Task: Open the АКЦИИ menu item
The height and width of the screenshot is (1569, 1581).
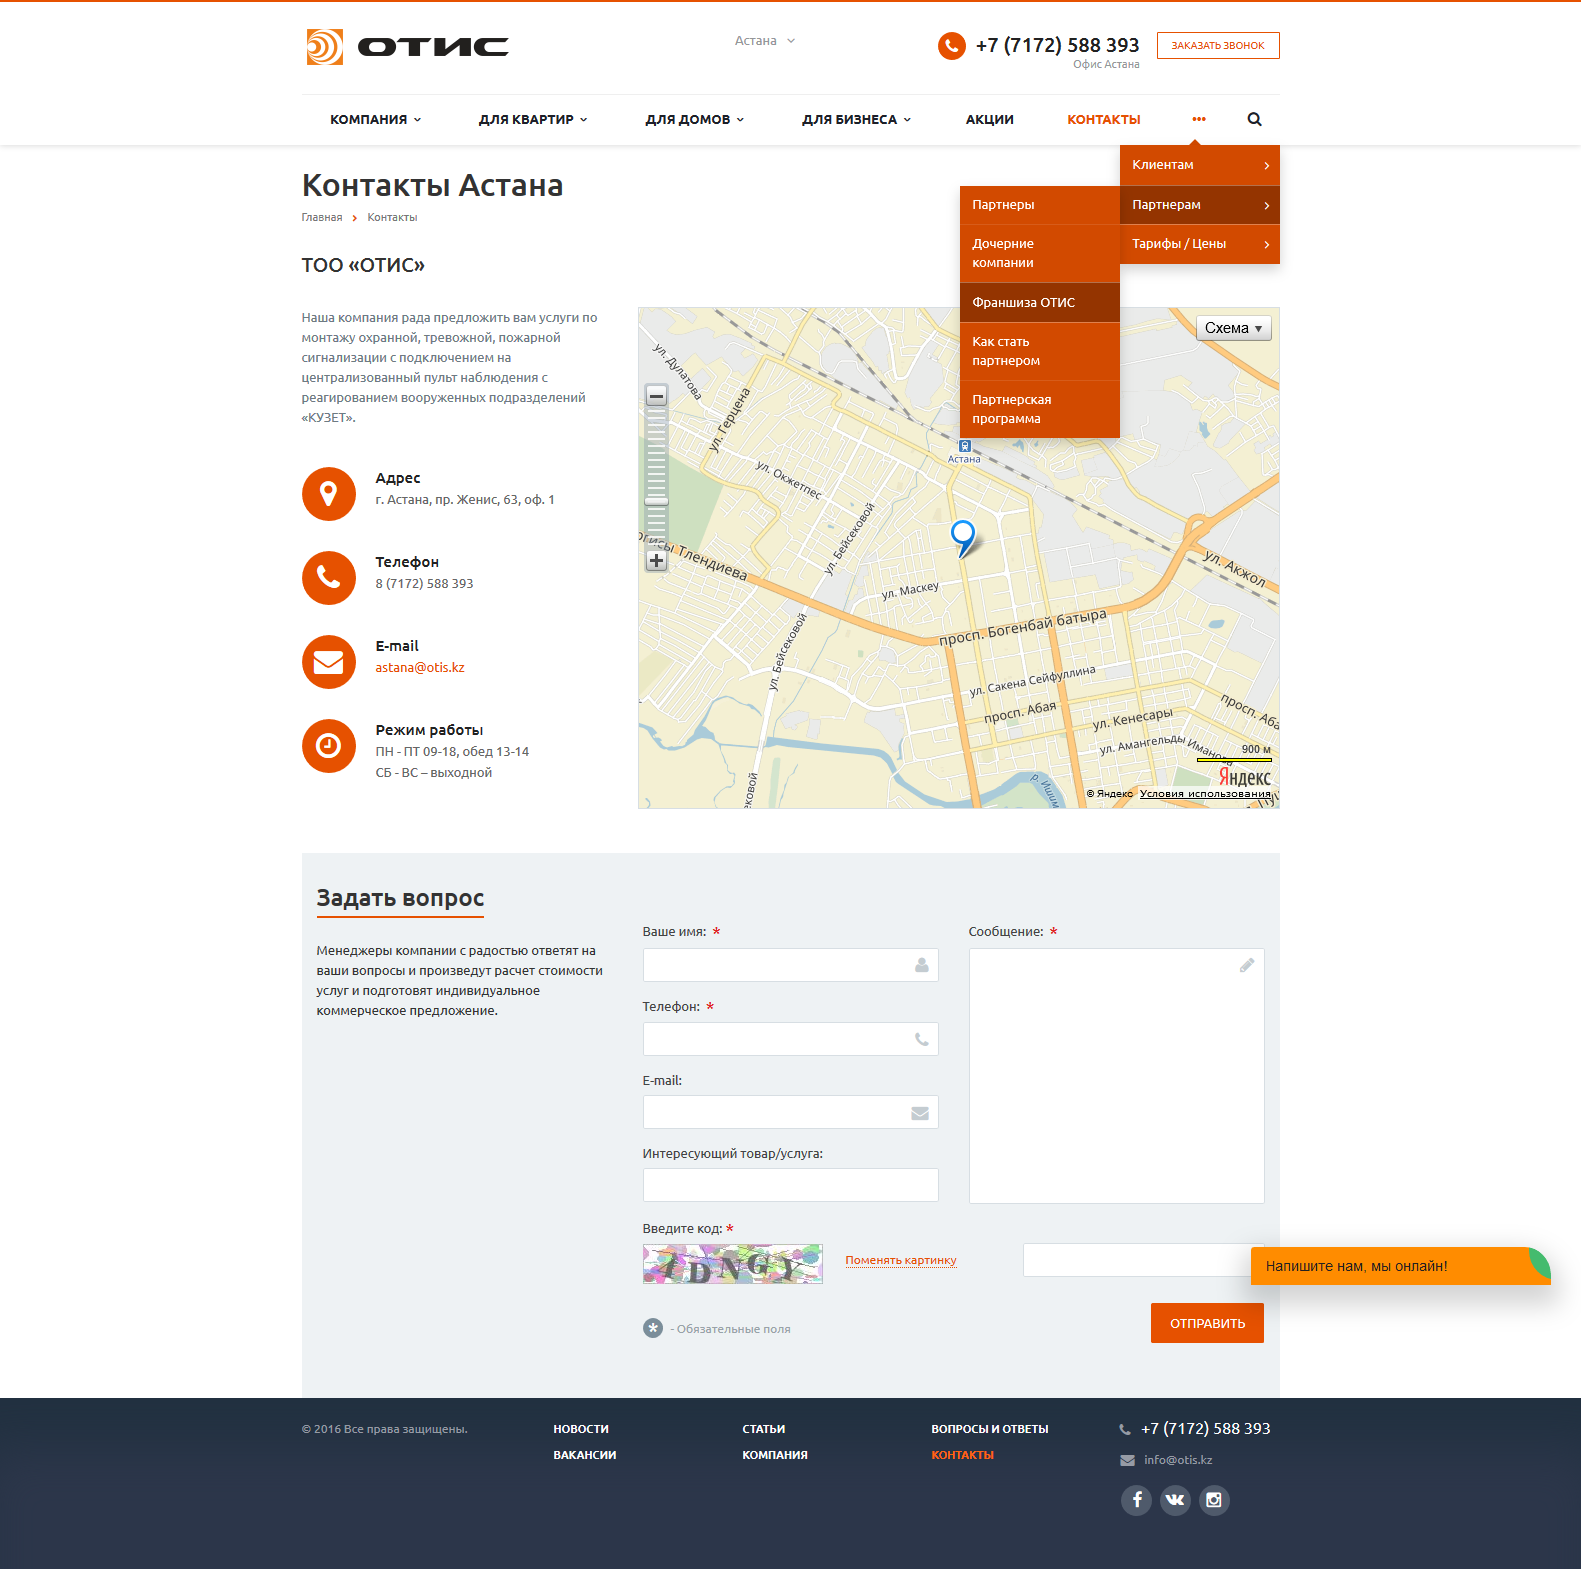Action: tap(990, 119)
